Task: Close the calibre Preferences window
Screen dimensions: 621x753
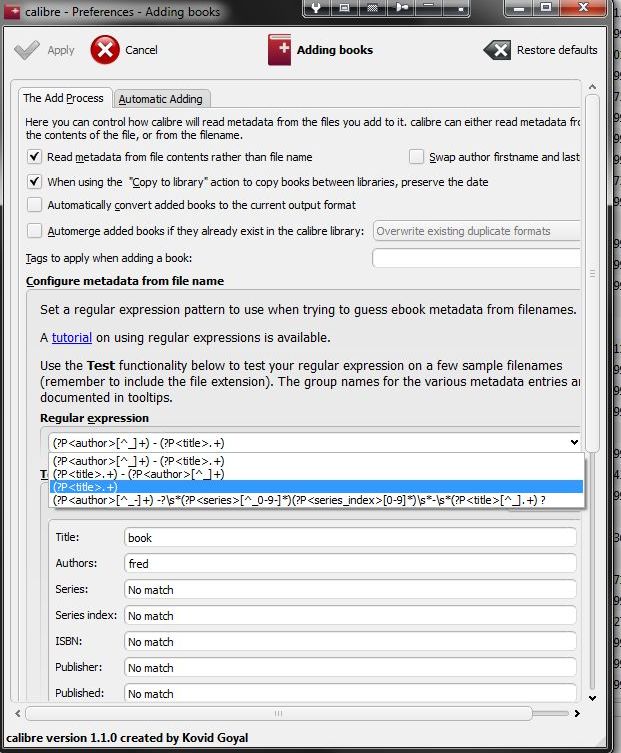Action: 583,8
